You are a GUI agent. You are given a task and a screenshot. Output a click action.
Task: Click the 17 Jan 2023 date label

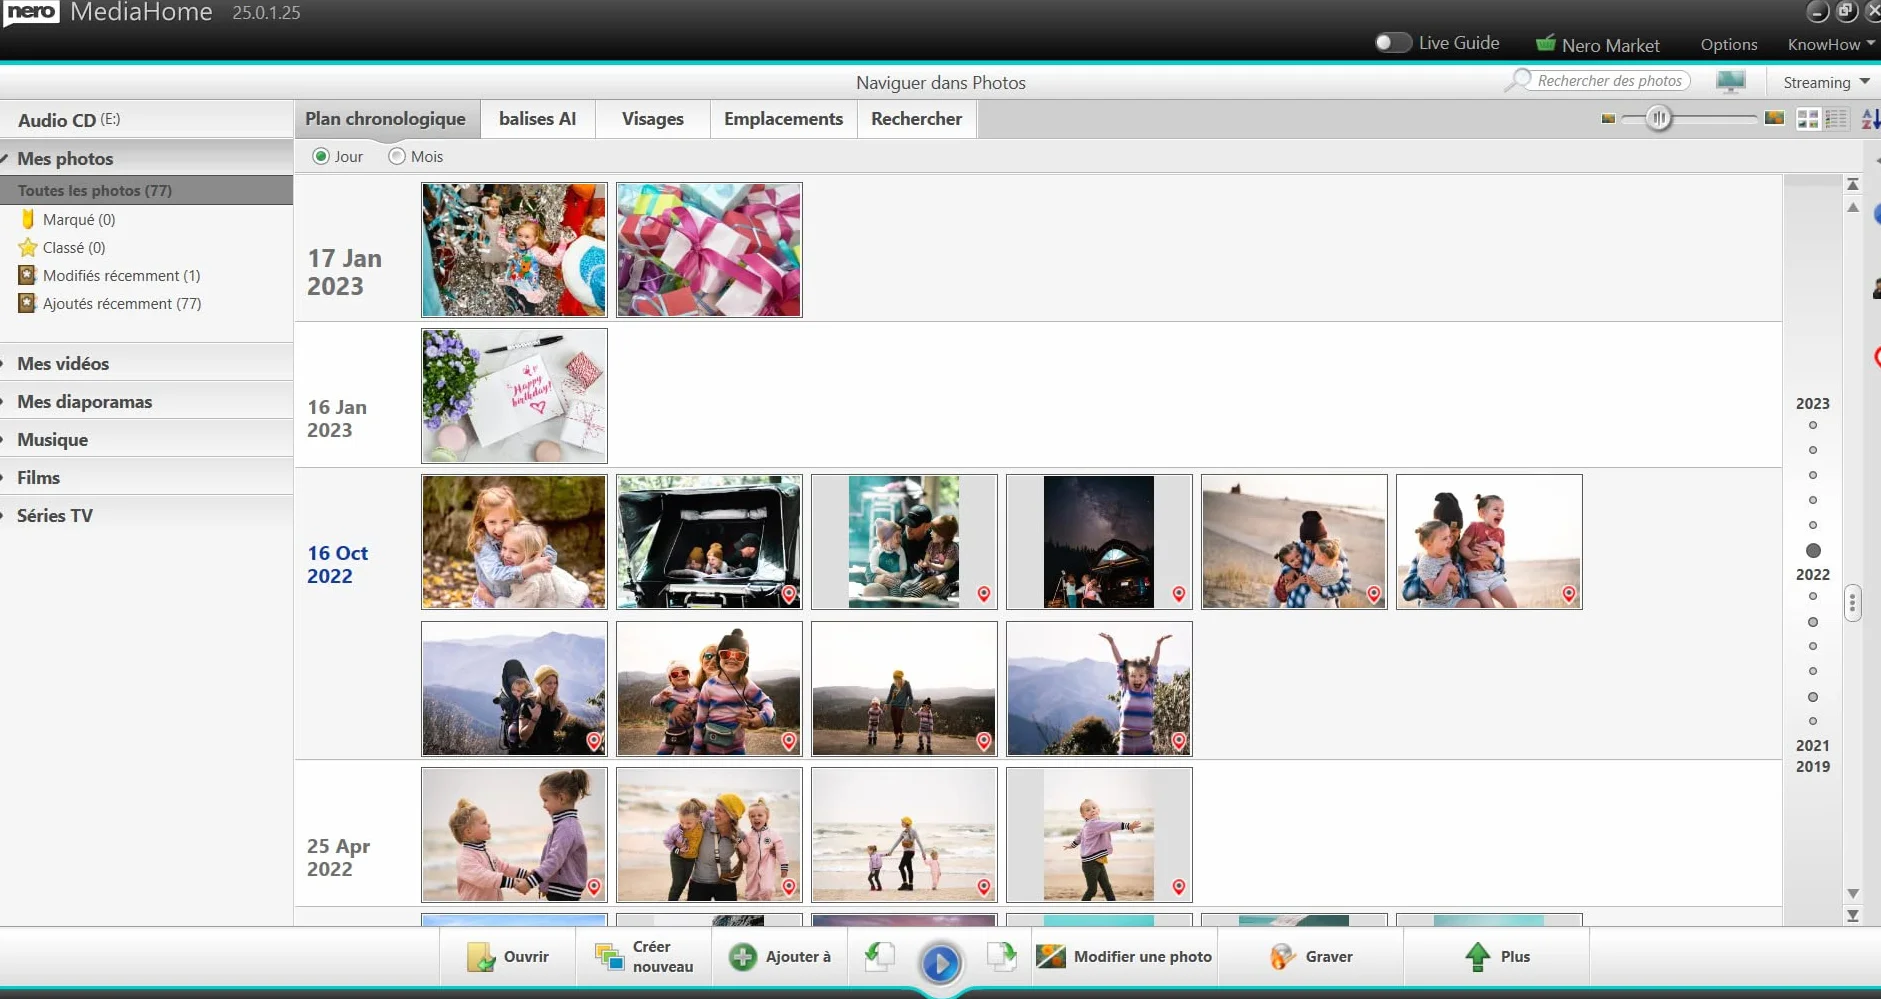coord(344,272)
